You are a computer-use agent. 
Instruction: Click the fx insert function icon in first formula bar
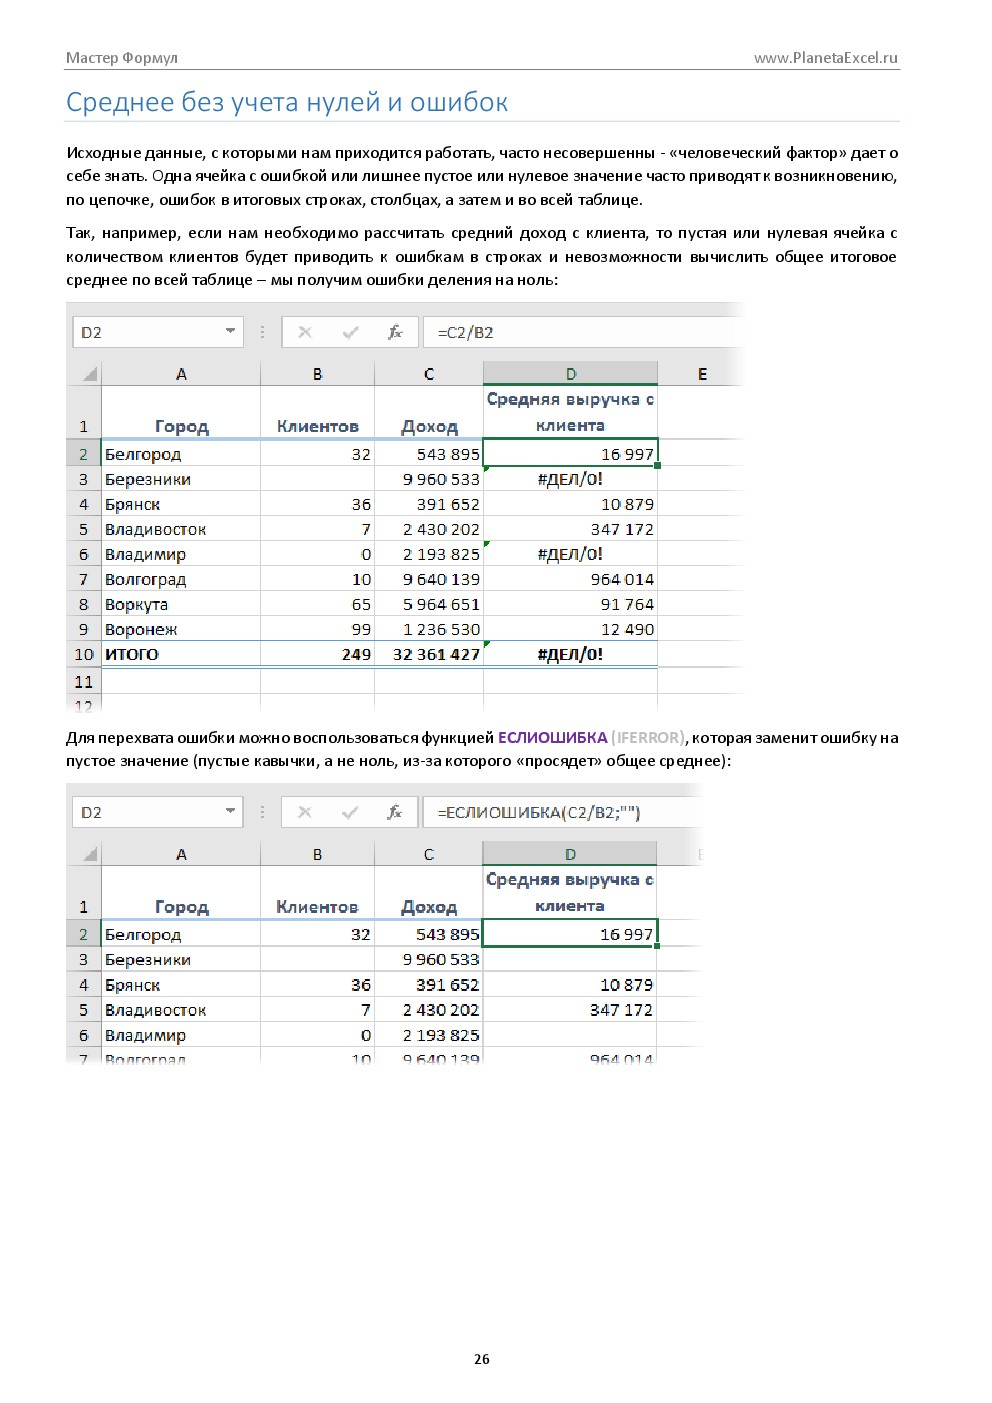pos(395,332)
